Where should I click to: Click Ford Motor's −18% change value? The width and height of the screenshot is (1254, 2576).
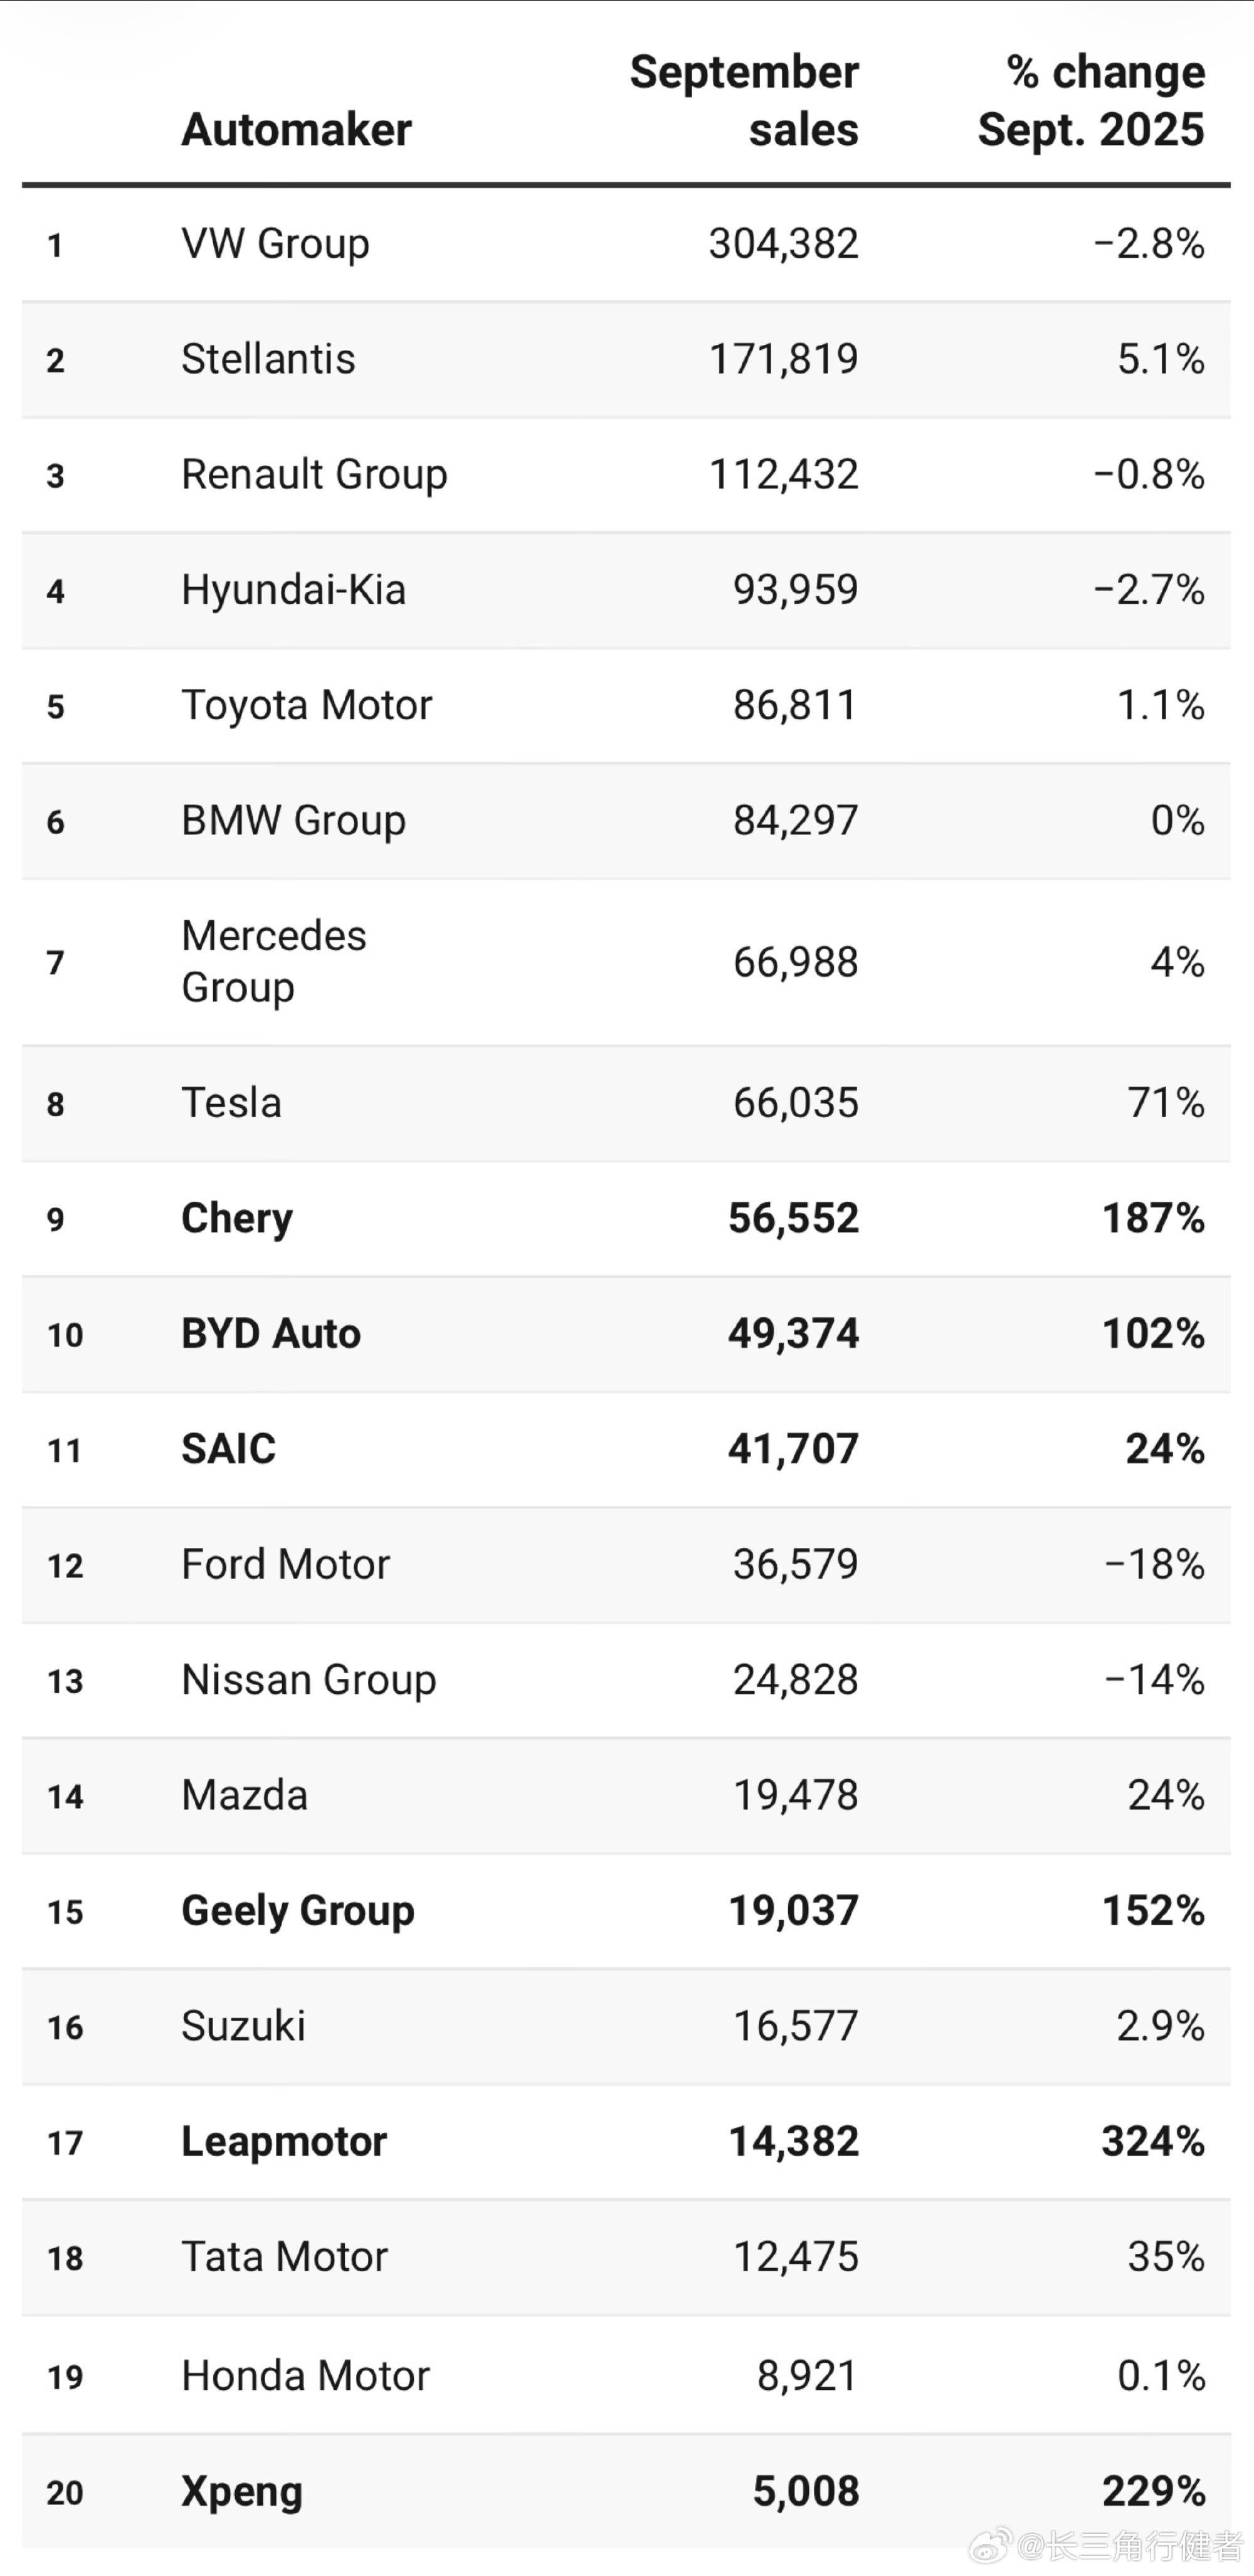tap(1155, 1565)
